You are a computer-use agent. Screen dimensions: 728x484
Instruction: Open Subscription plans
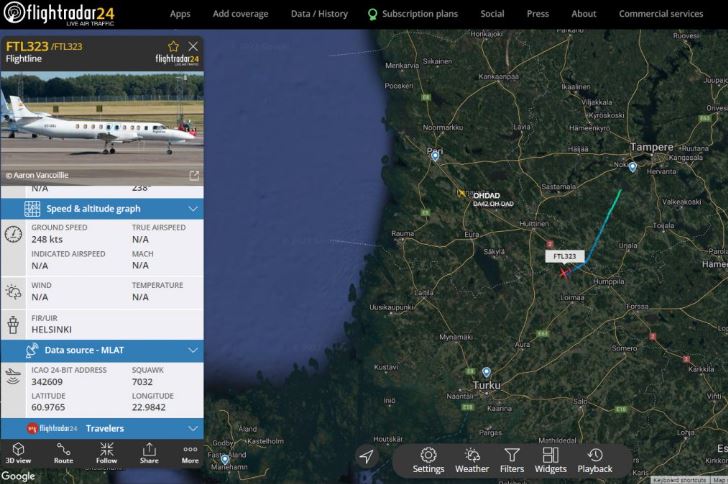[x=413, y=14]
